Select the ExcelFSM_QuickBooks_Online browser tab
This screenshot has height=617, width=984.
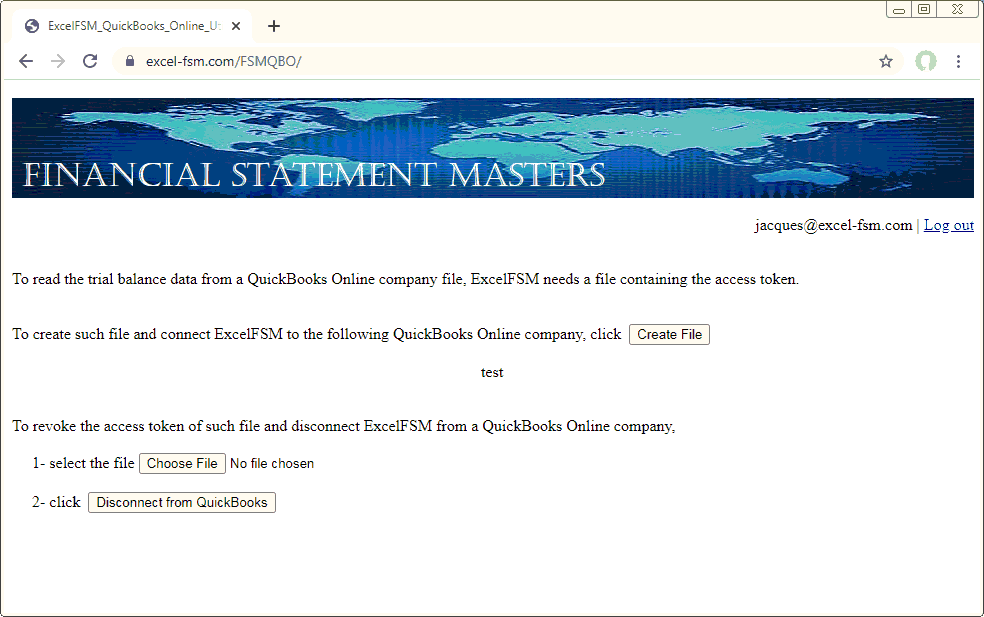(132, 26)
